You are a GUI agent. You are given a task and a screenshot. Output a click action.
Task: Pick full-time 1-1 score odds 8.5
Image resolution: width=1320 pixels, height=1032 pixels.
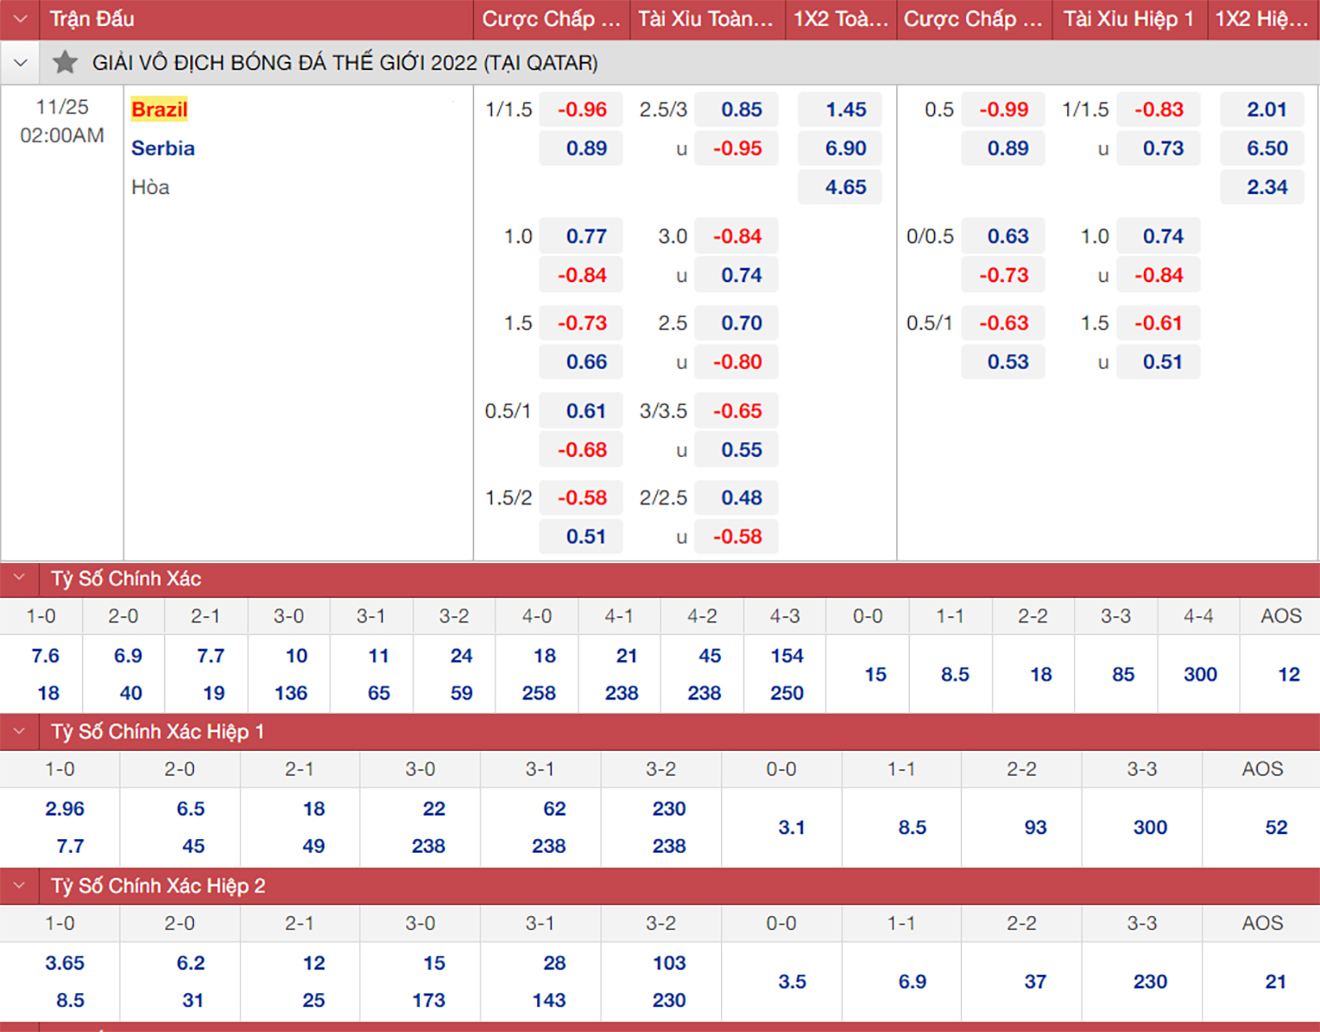coord(955,675)
